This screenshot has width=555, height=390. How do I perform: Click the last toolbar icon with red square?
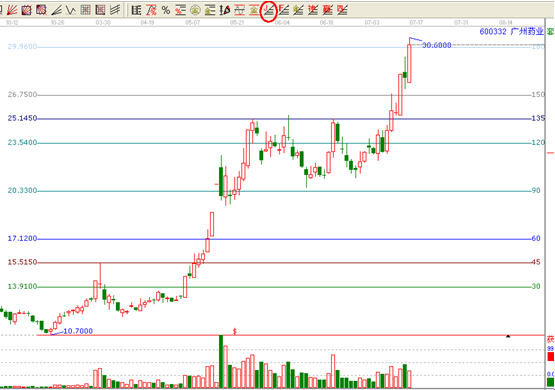pos(342,10)
